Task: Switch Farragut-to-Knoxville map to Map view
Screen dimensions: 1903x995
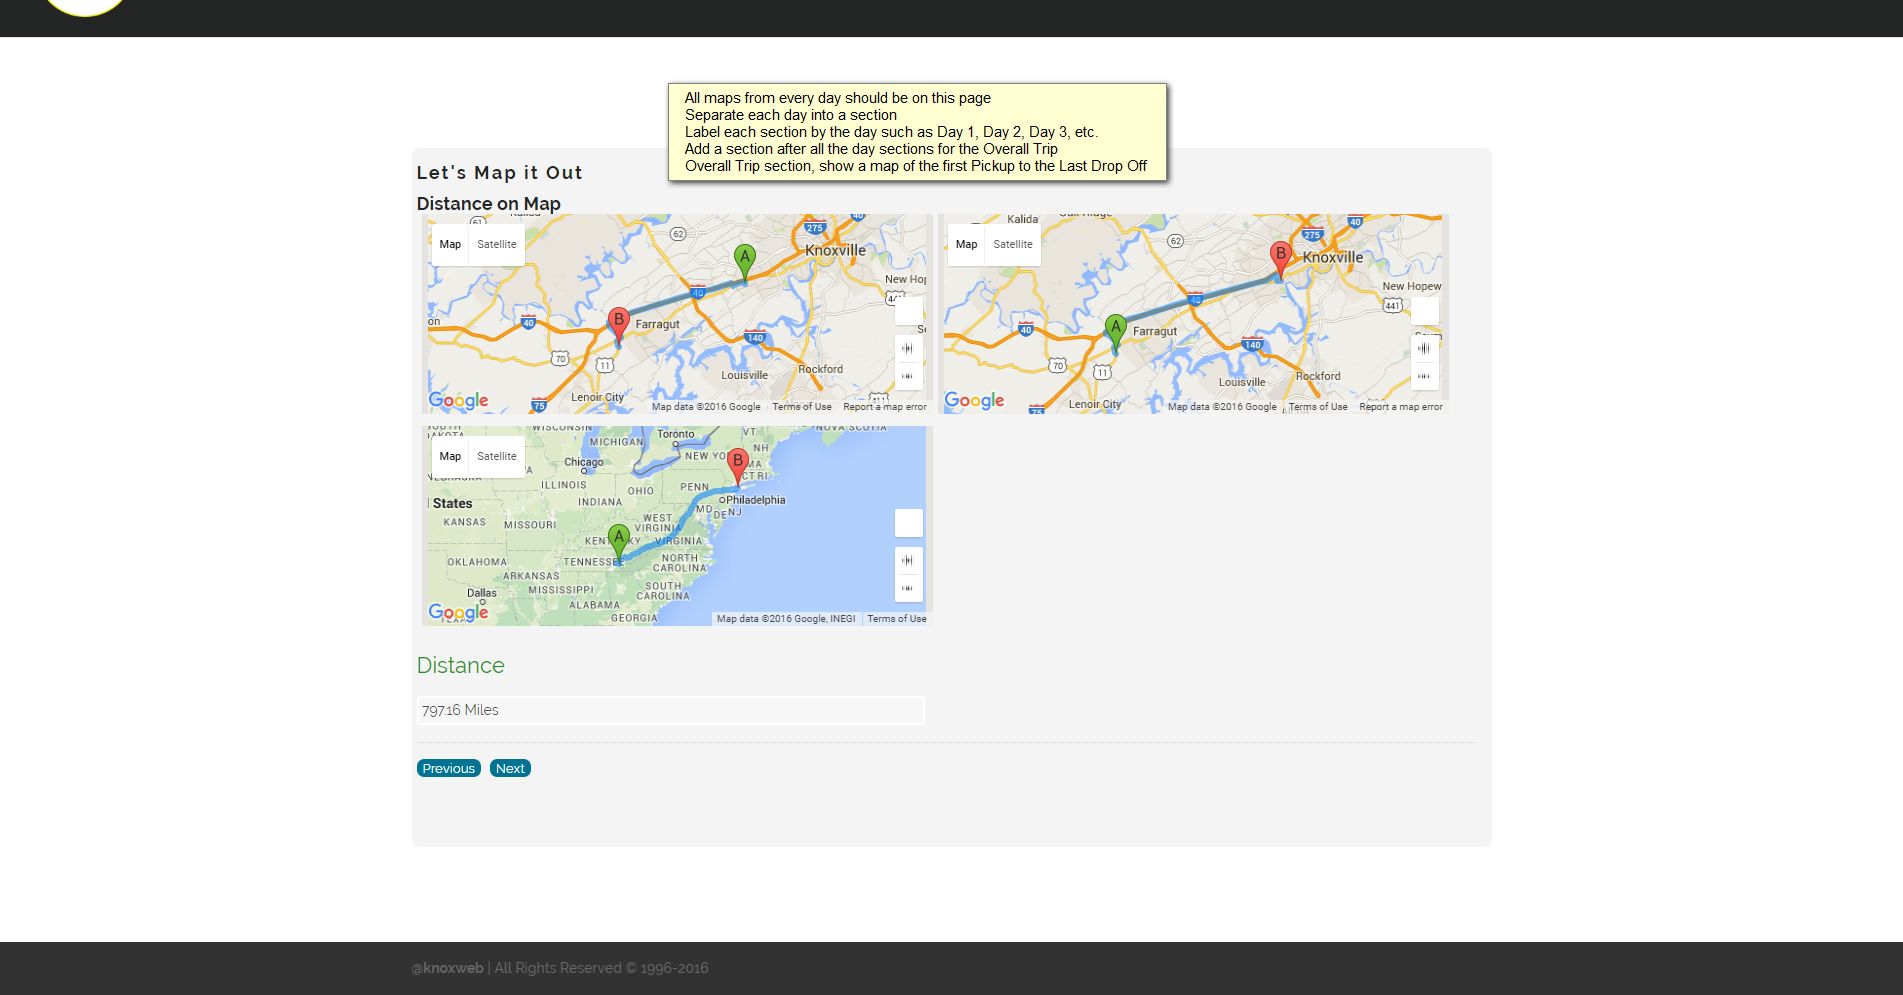Action: [966, 244]
